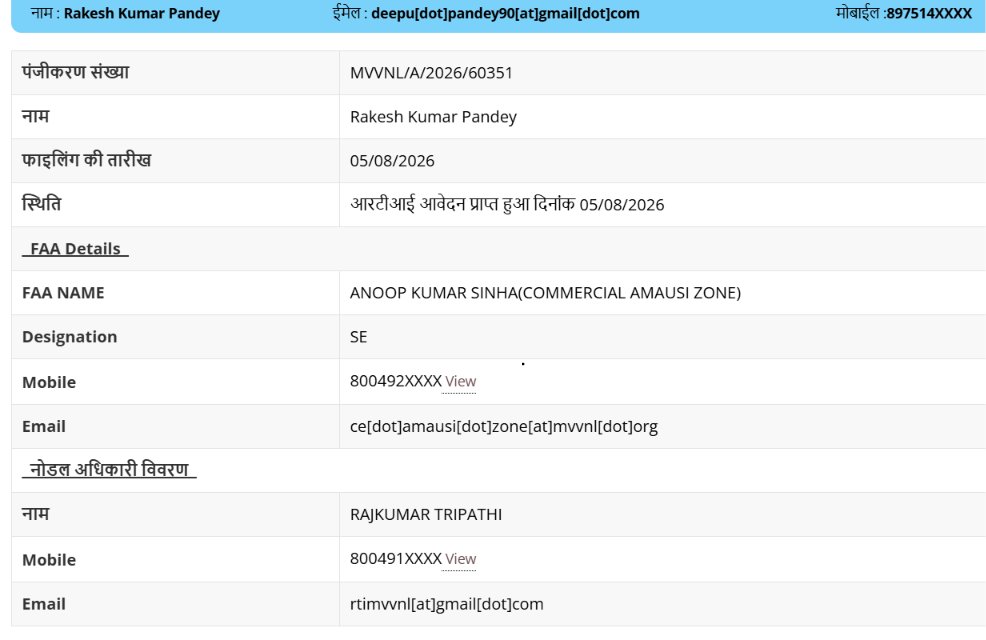Click the FAA NAME label
This screenshot has width=986, height=640.
(64, 293)
